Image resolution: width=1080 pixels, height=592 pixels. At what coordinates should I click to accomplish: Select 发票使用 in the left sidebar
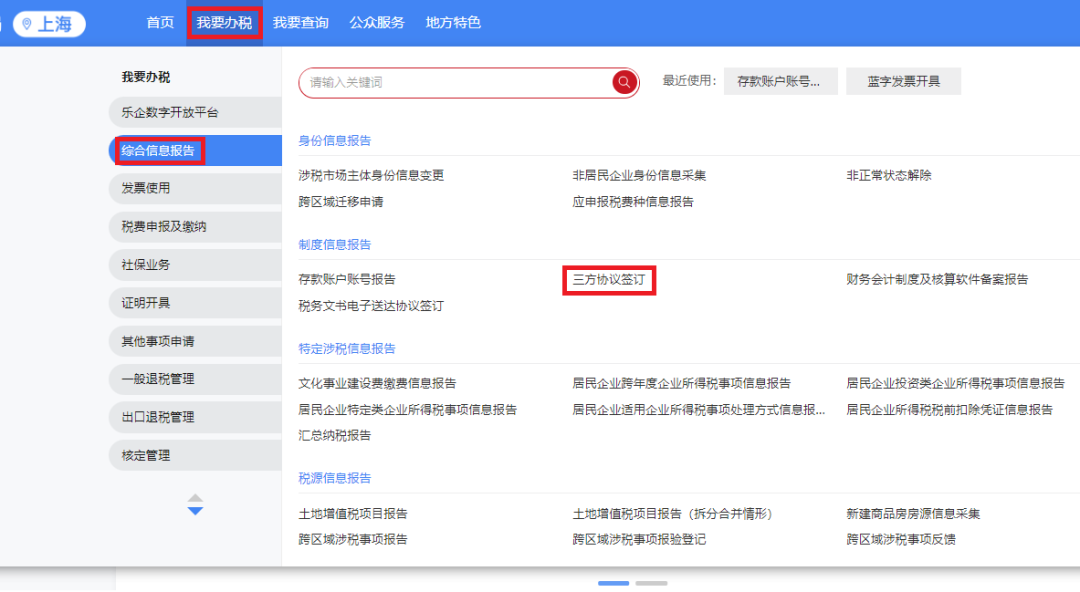point(146,188)
